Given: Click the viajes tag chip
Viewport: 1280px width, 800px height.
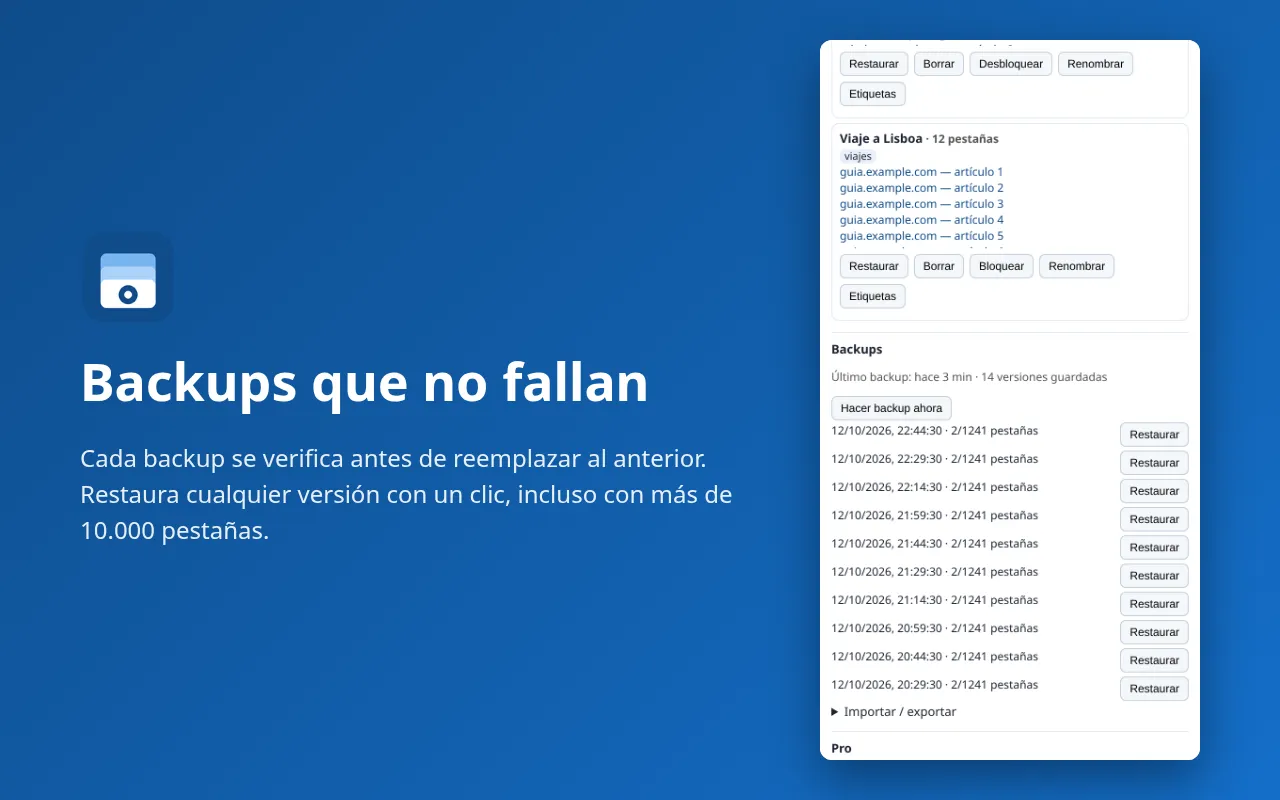Looking at the screenshot, I should click(x=858, y=157).
